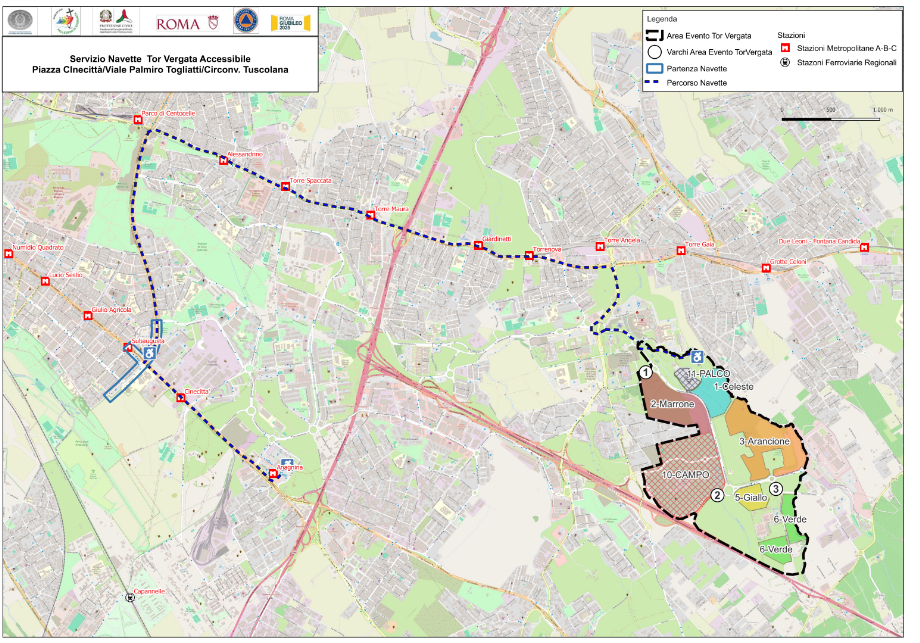
Task: Click gate marker number 2 near 10-CAMPO
Action: [x=717, y=494]
